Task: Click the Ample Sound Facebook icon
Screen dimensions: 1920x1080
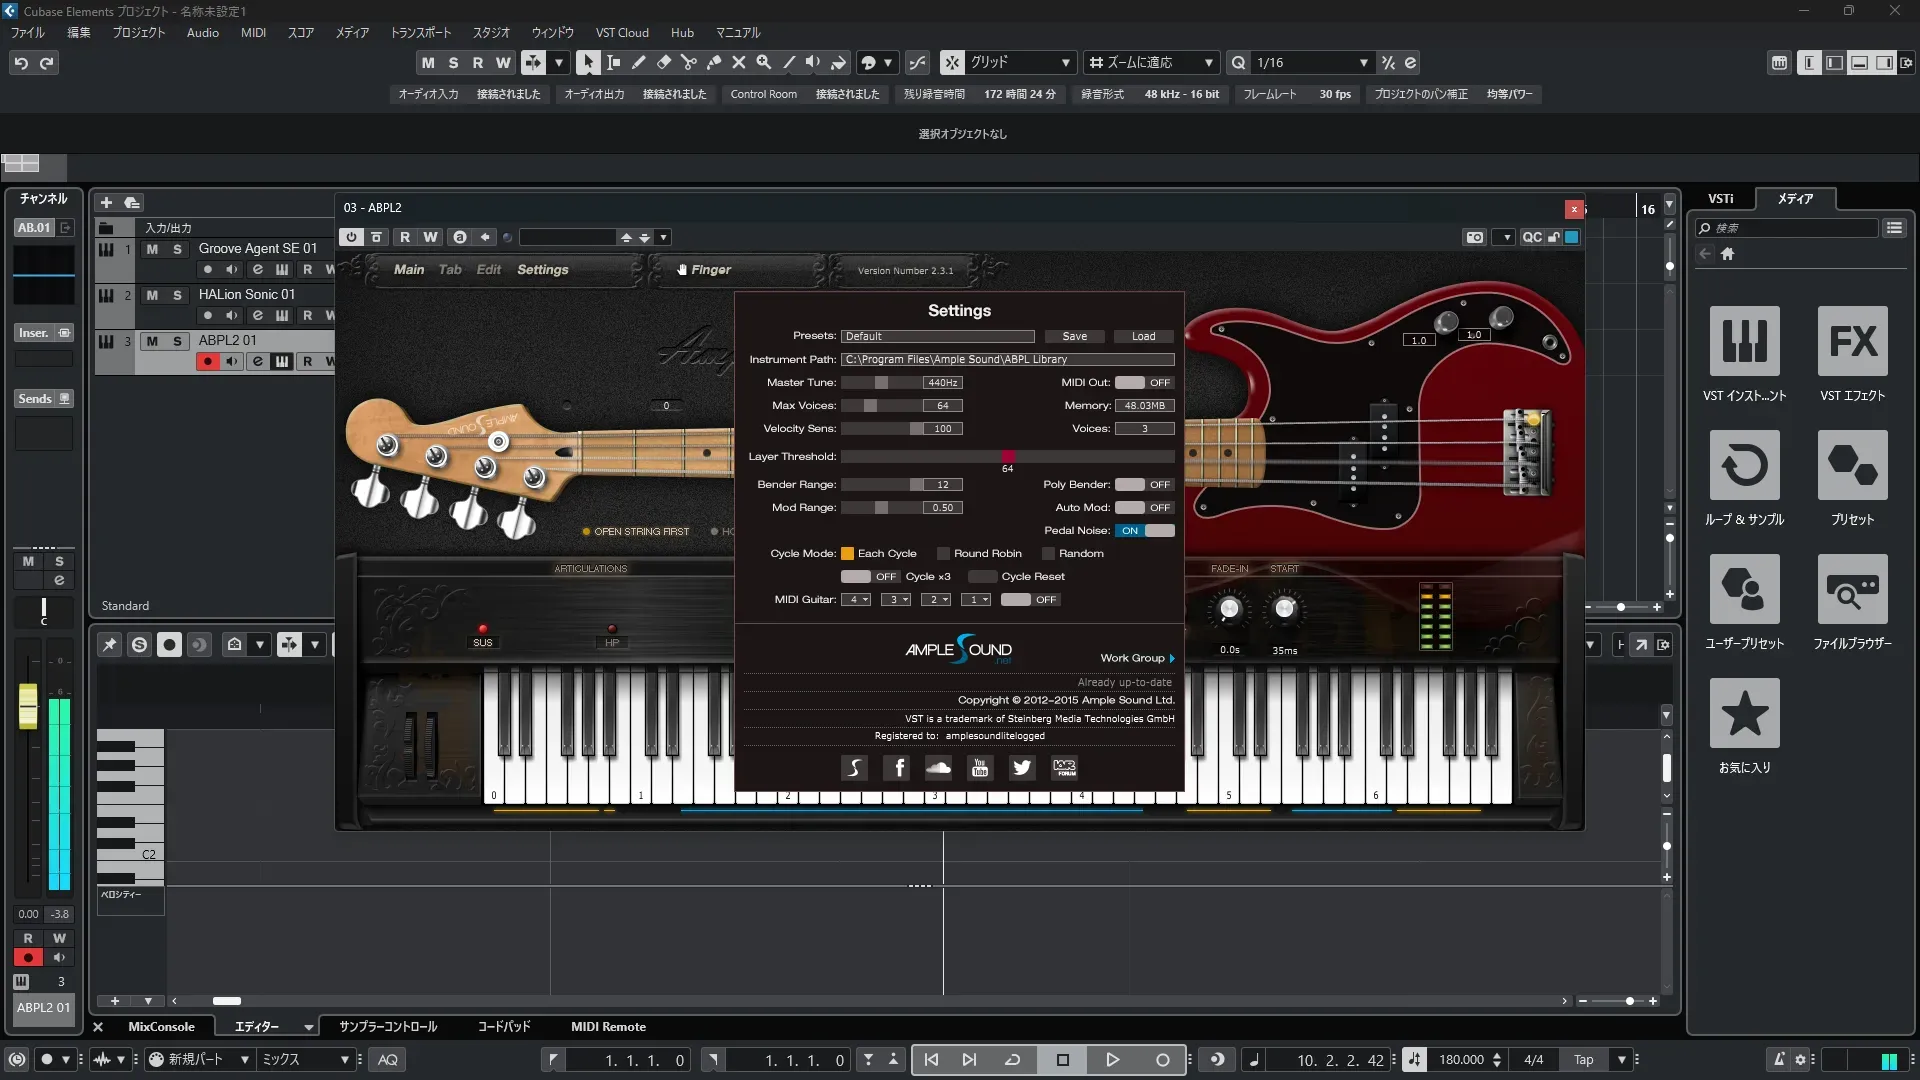Action: (x=898, y=768)
